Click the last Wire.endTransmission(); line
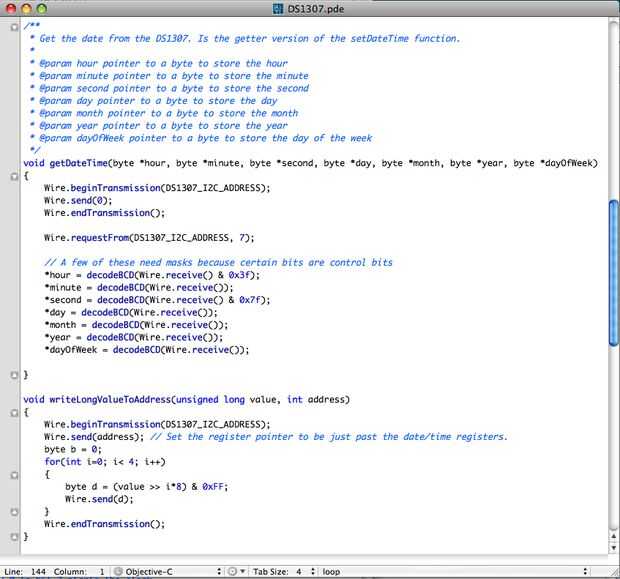 pyautogui.click(x=104, y=524)
